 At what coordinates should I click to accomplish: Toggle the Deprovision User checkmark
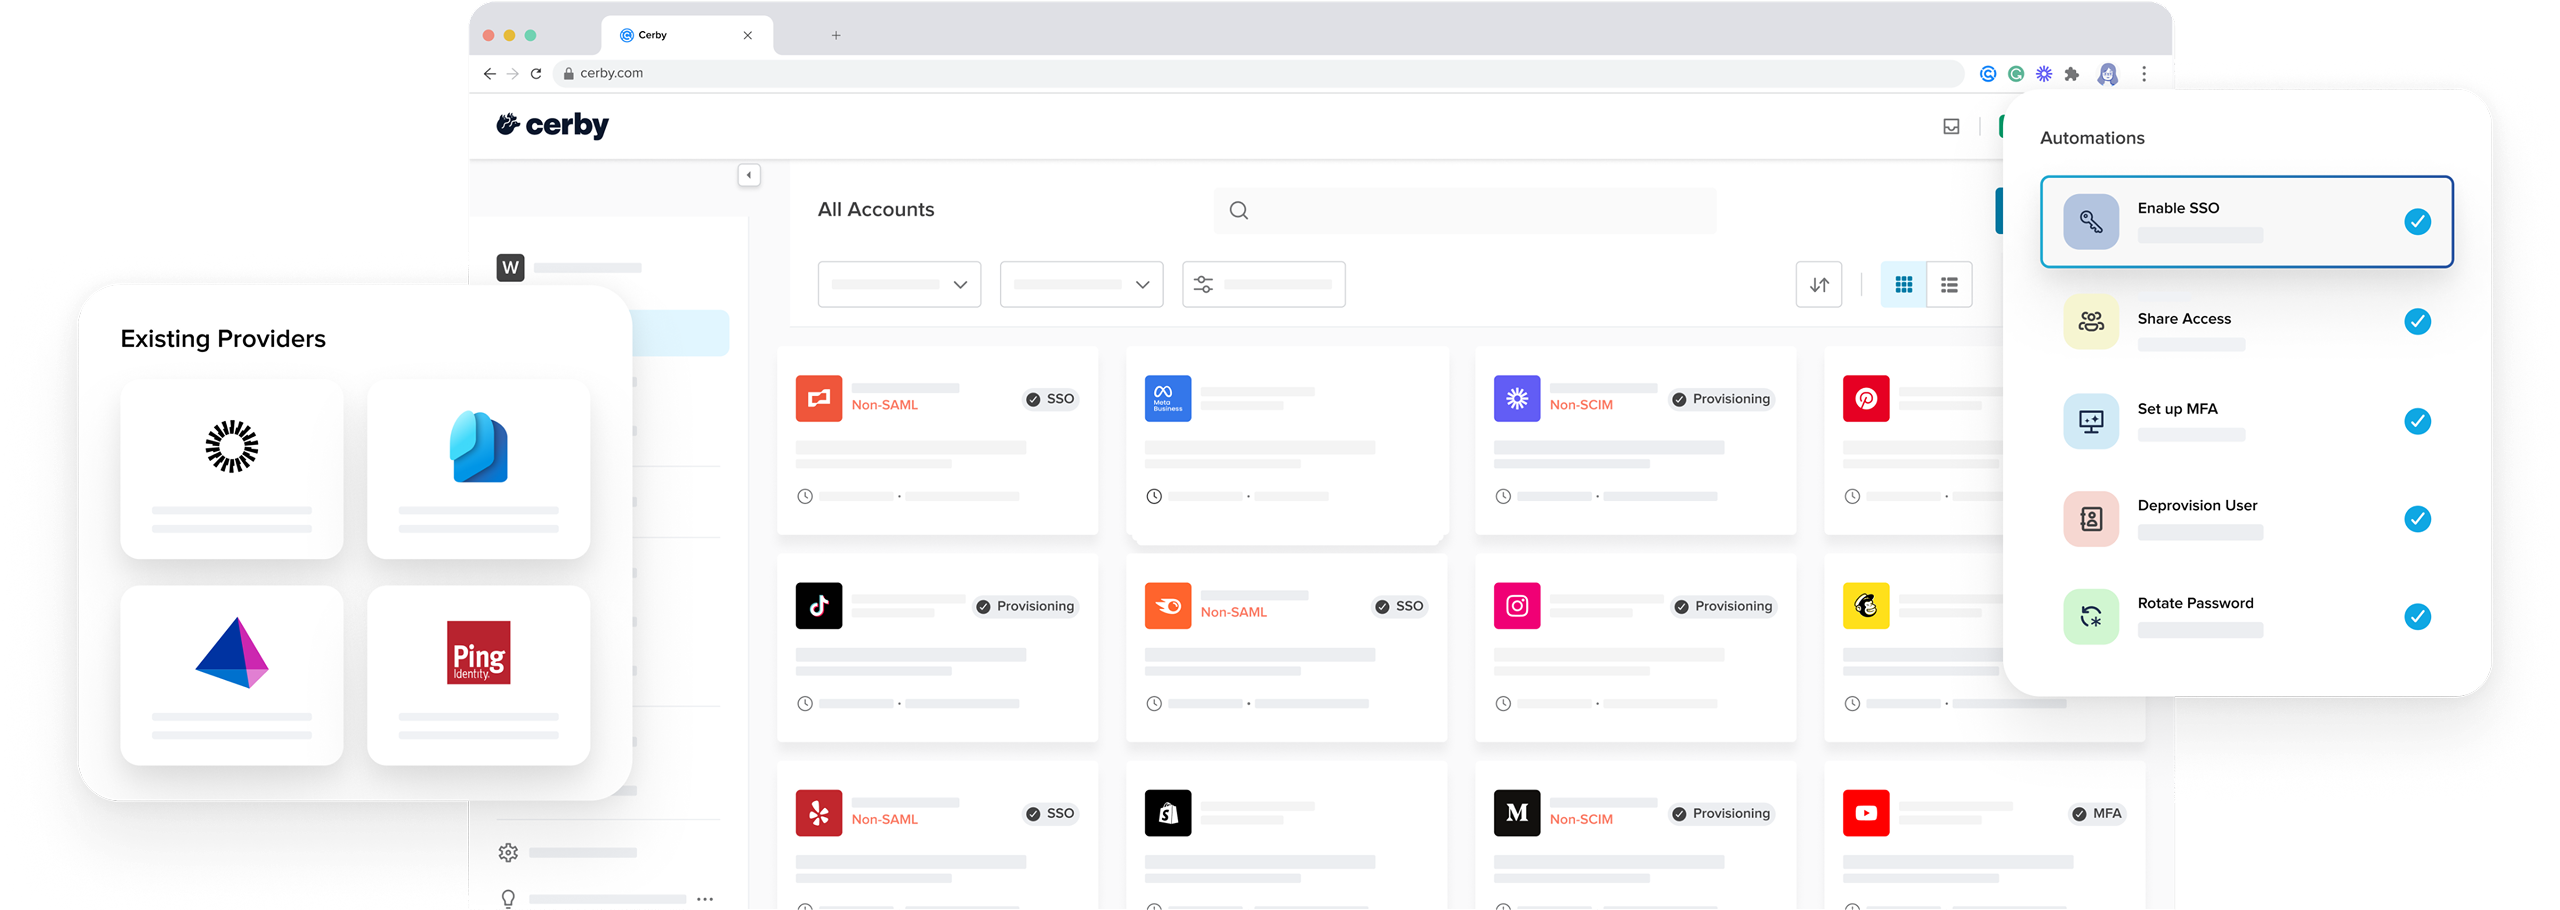tap(2417, 518)
